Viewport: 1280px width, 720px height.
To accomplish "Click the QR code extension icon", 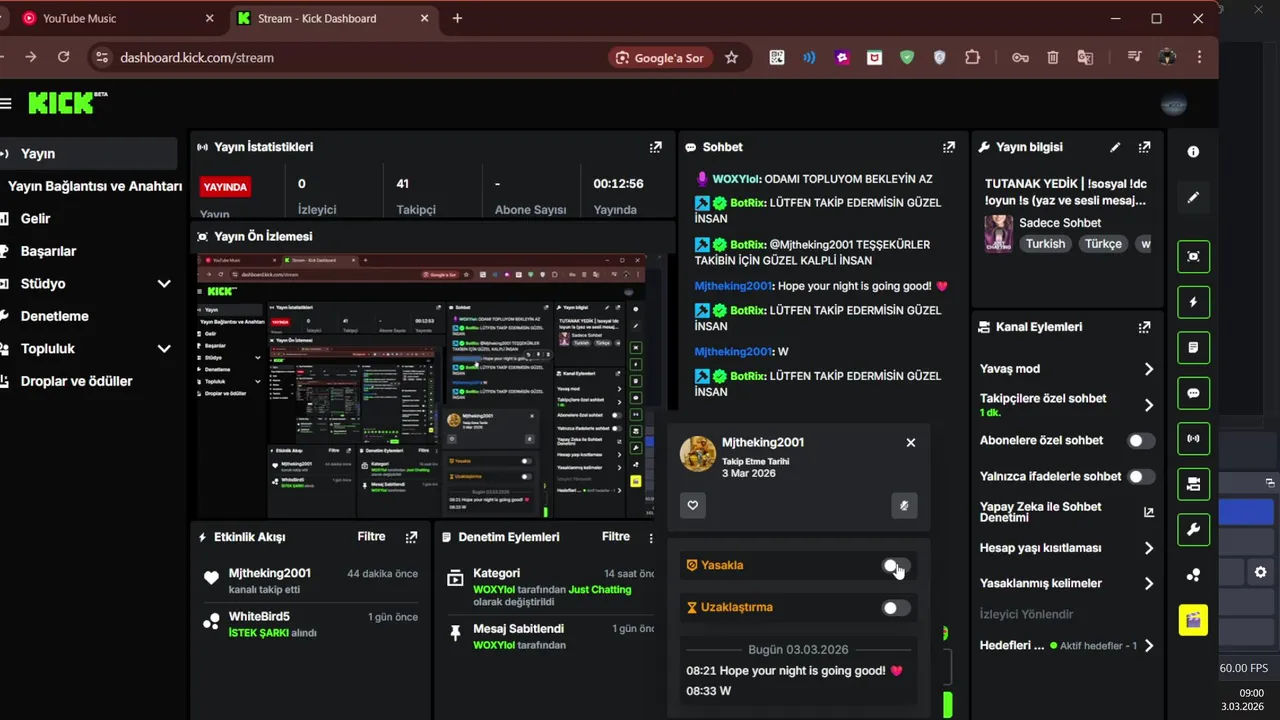I will point(777,58).
